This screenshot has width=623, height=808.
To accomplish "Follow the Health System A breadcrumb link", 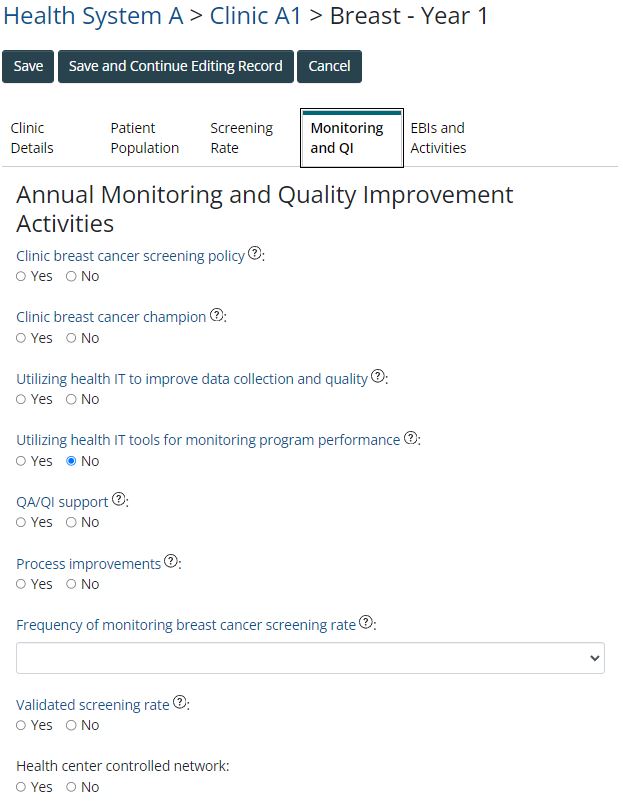I will click(93, 16).
